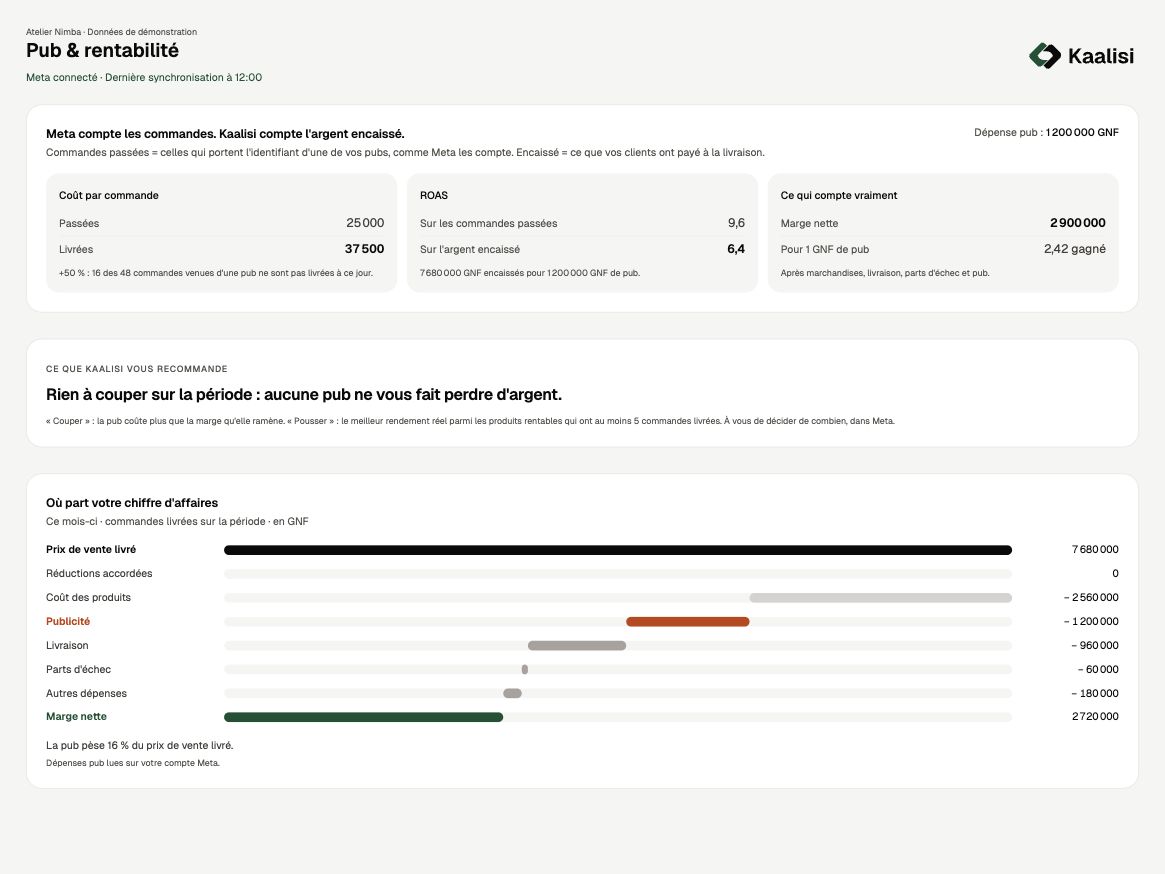
Task: Click the Rien à couper recommendation headline
Action: 304,395
